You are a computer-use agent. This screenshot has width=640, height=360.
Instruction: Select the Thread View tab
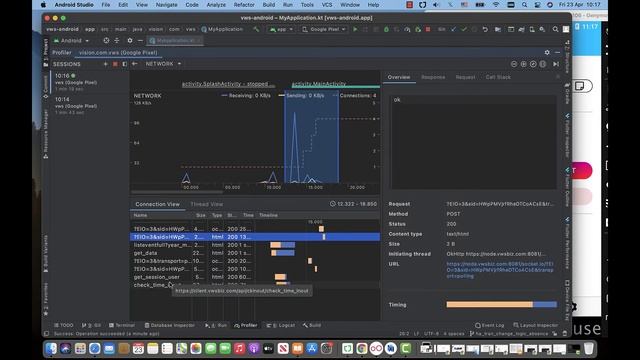point(207,204)
